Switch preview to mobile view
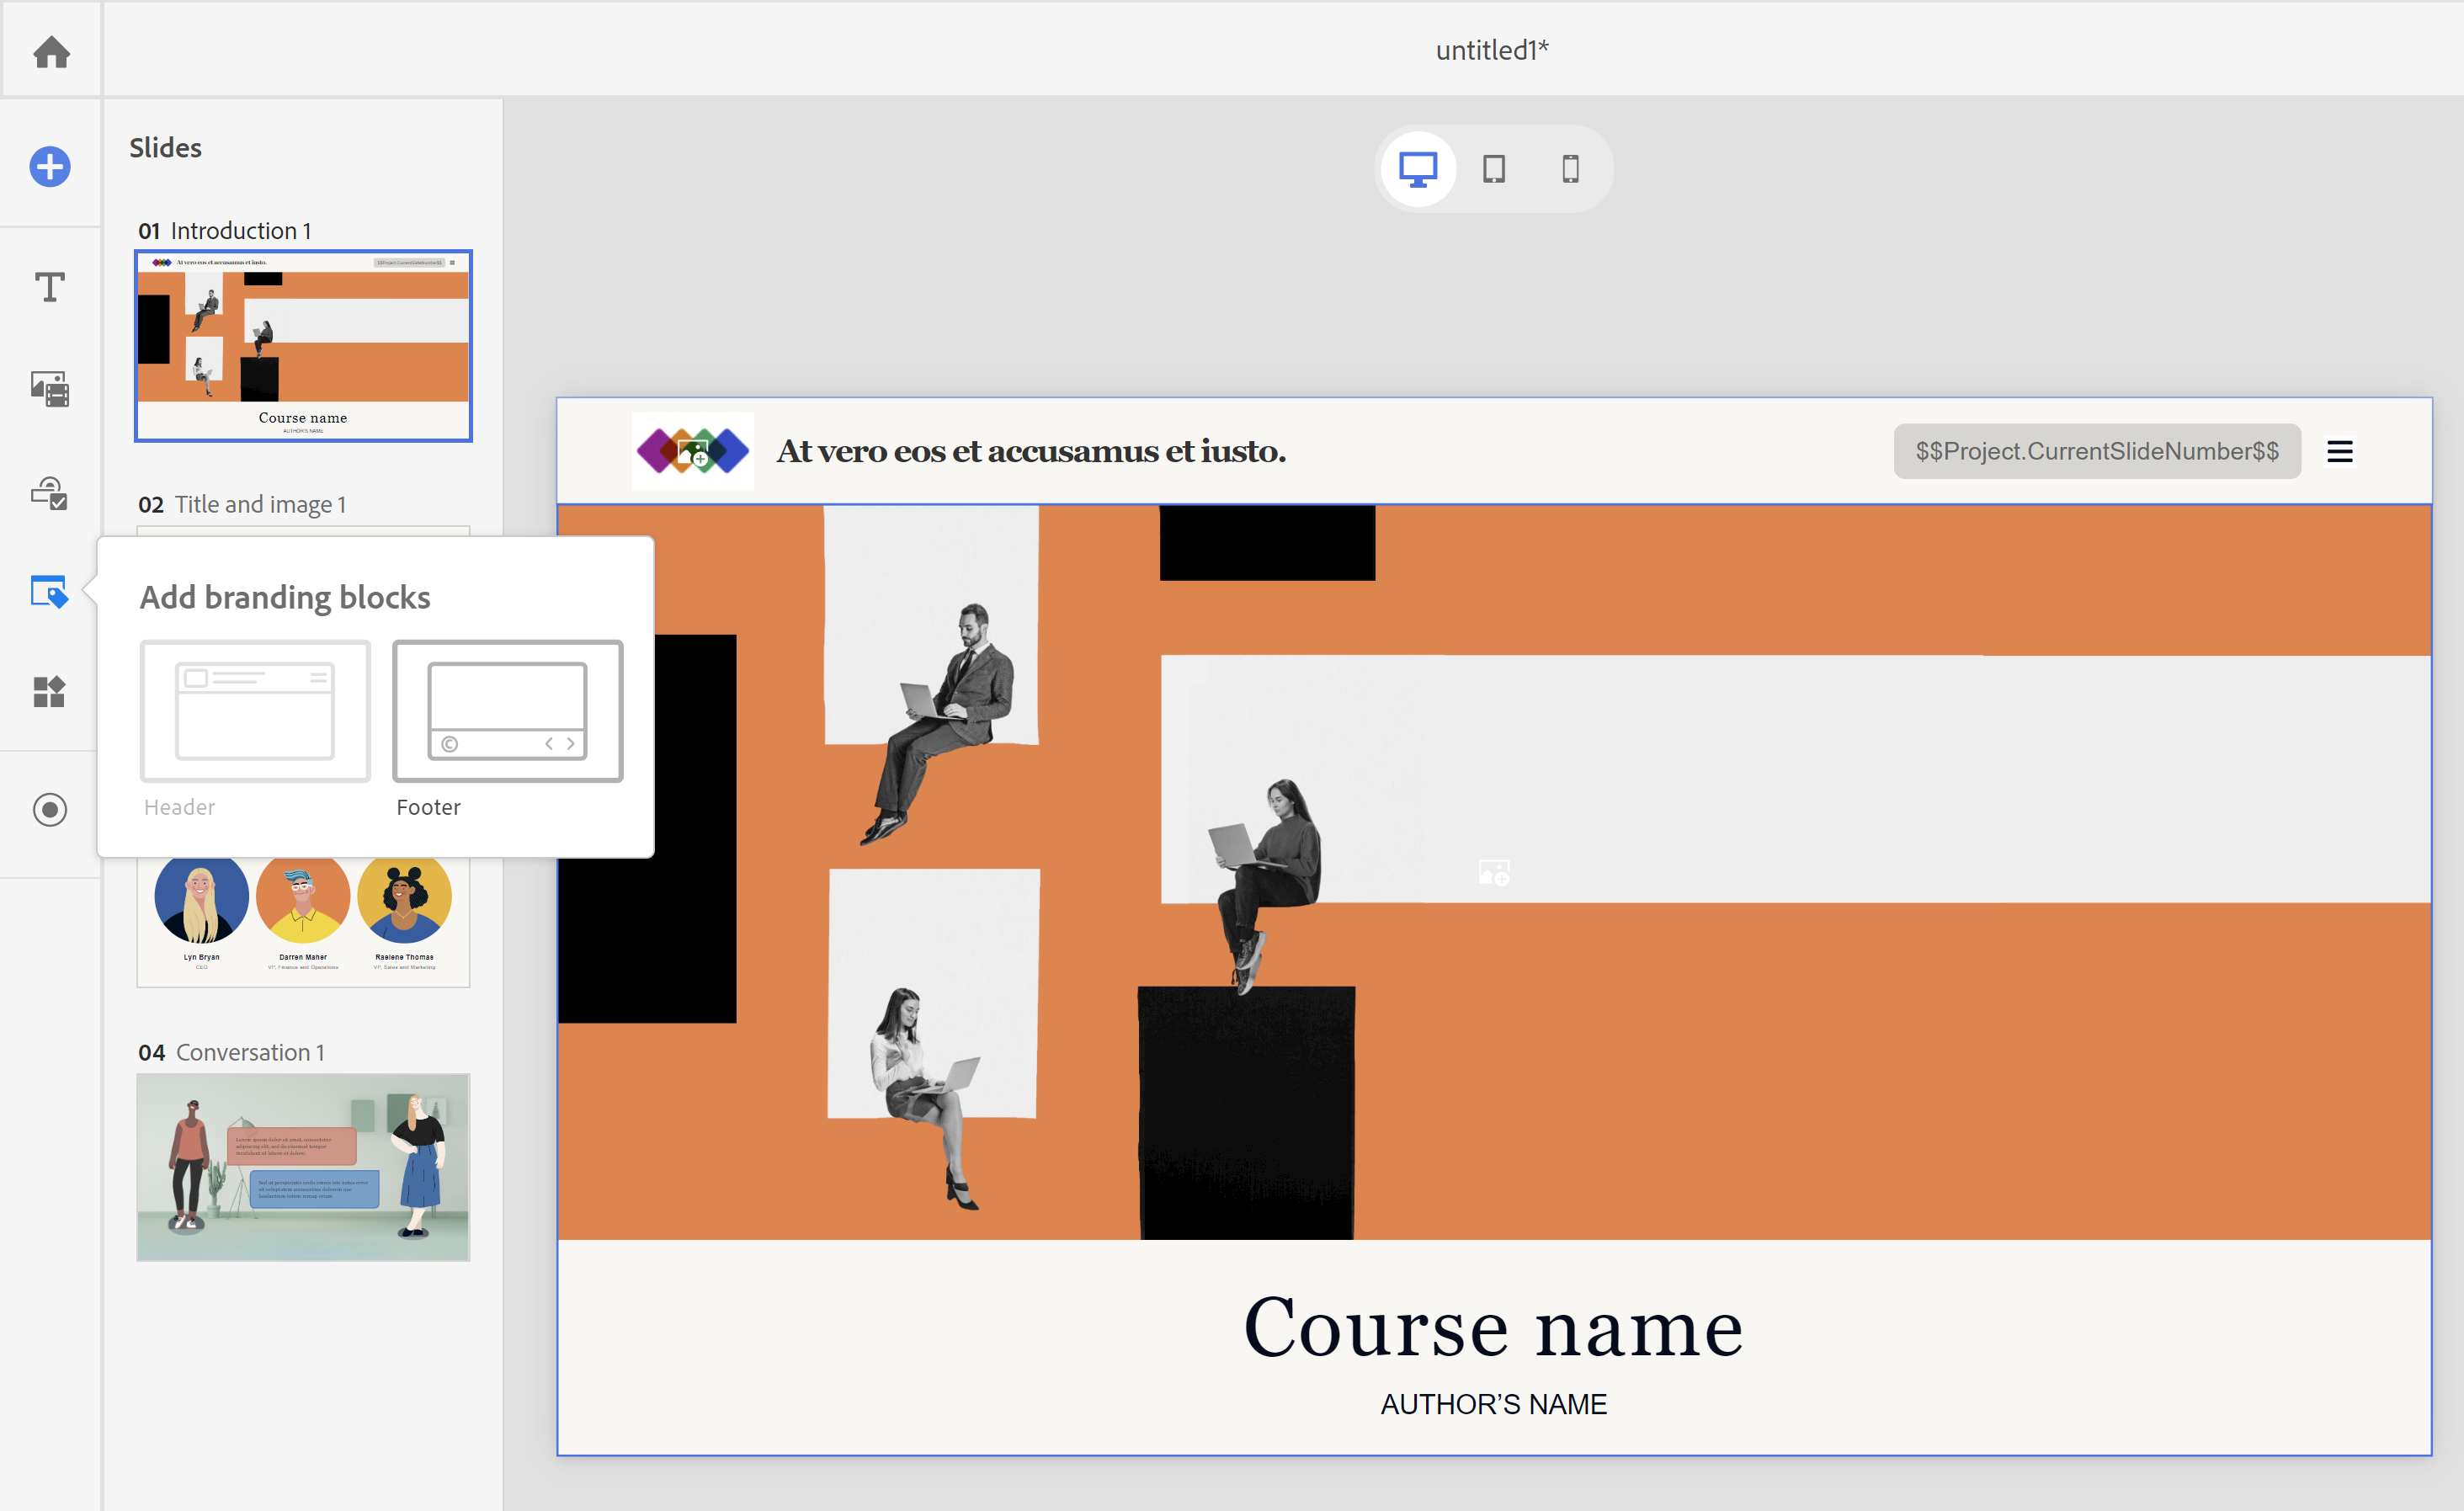The height and width of the screenshot is (1511, 2464). click(1568, 169)
